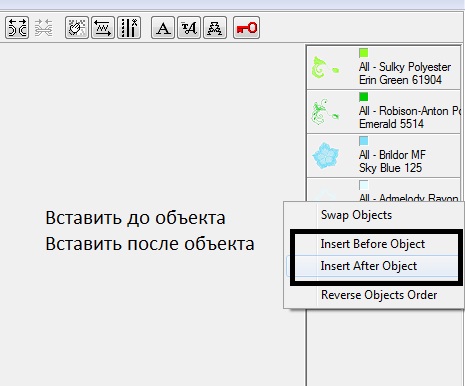
Task: Choose Swap Objects from the context menu
Action: (356, 215)
